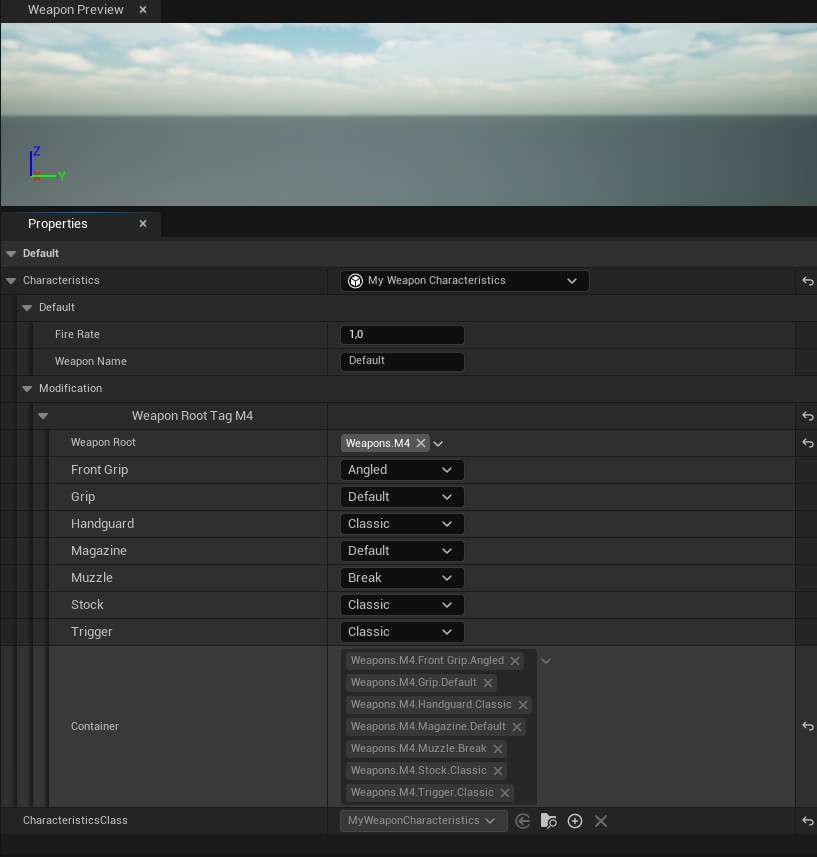Remove Weapons.M4.Handguard.Classic tag

[x=523, y=705]
